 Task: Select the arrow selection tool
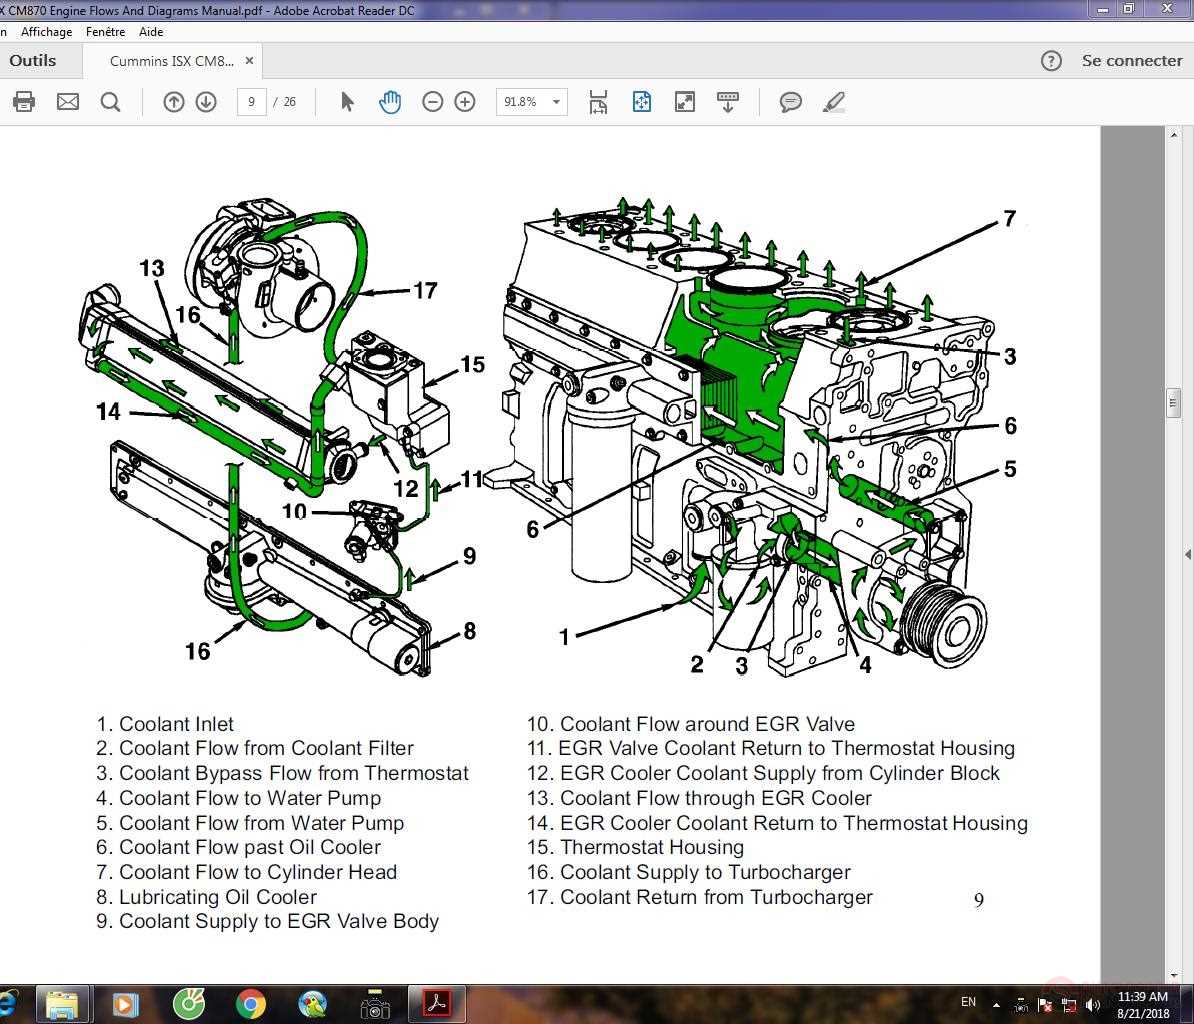pyautogui.click(x=347, y=101)
